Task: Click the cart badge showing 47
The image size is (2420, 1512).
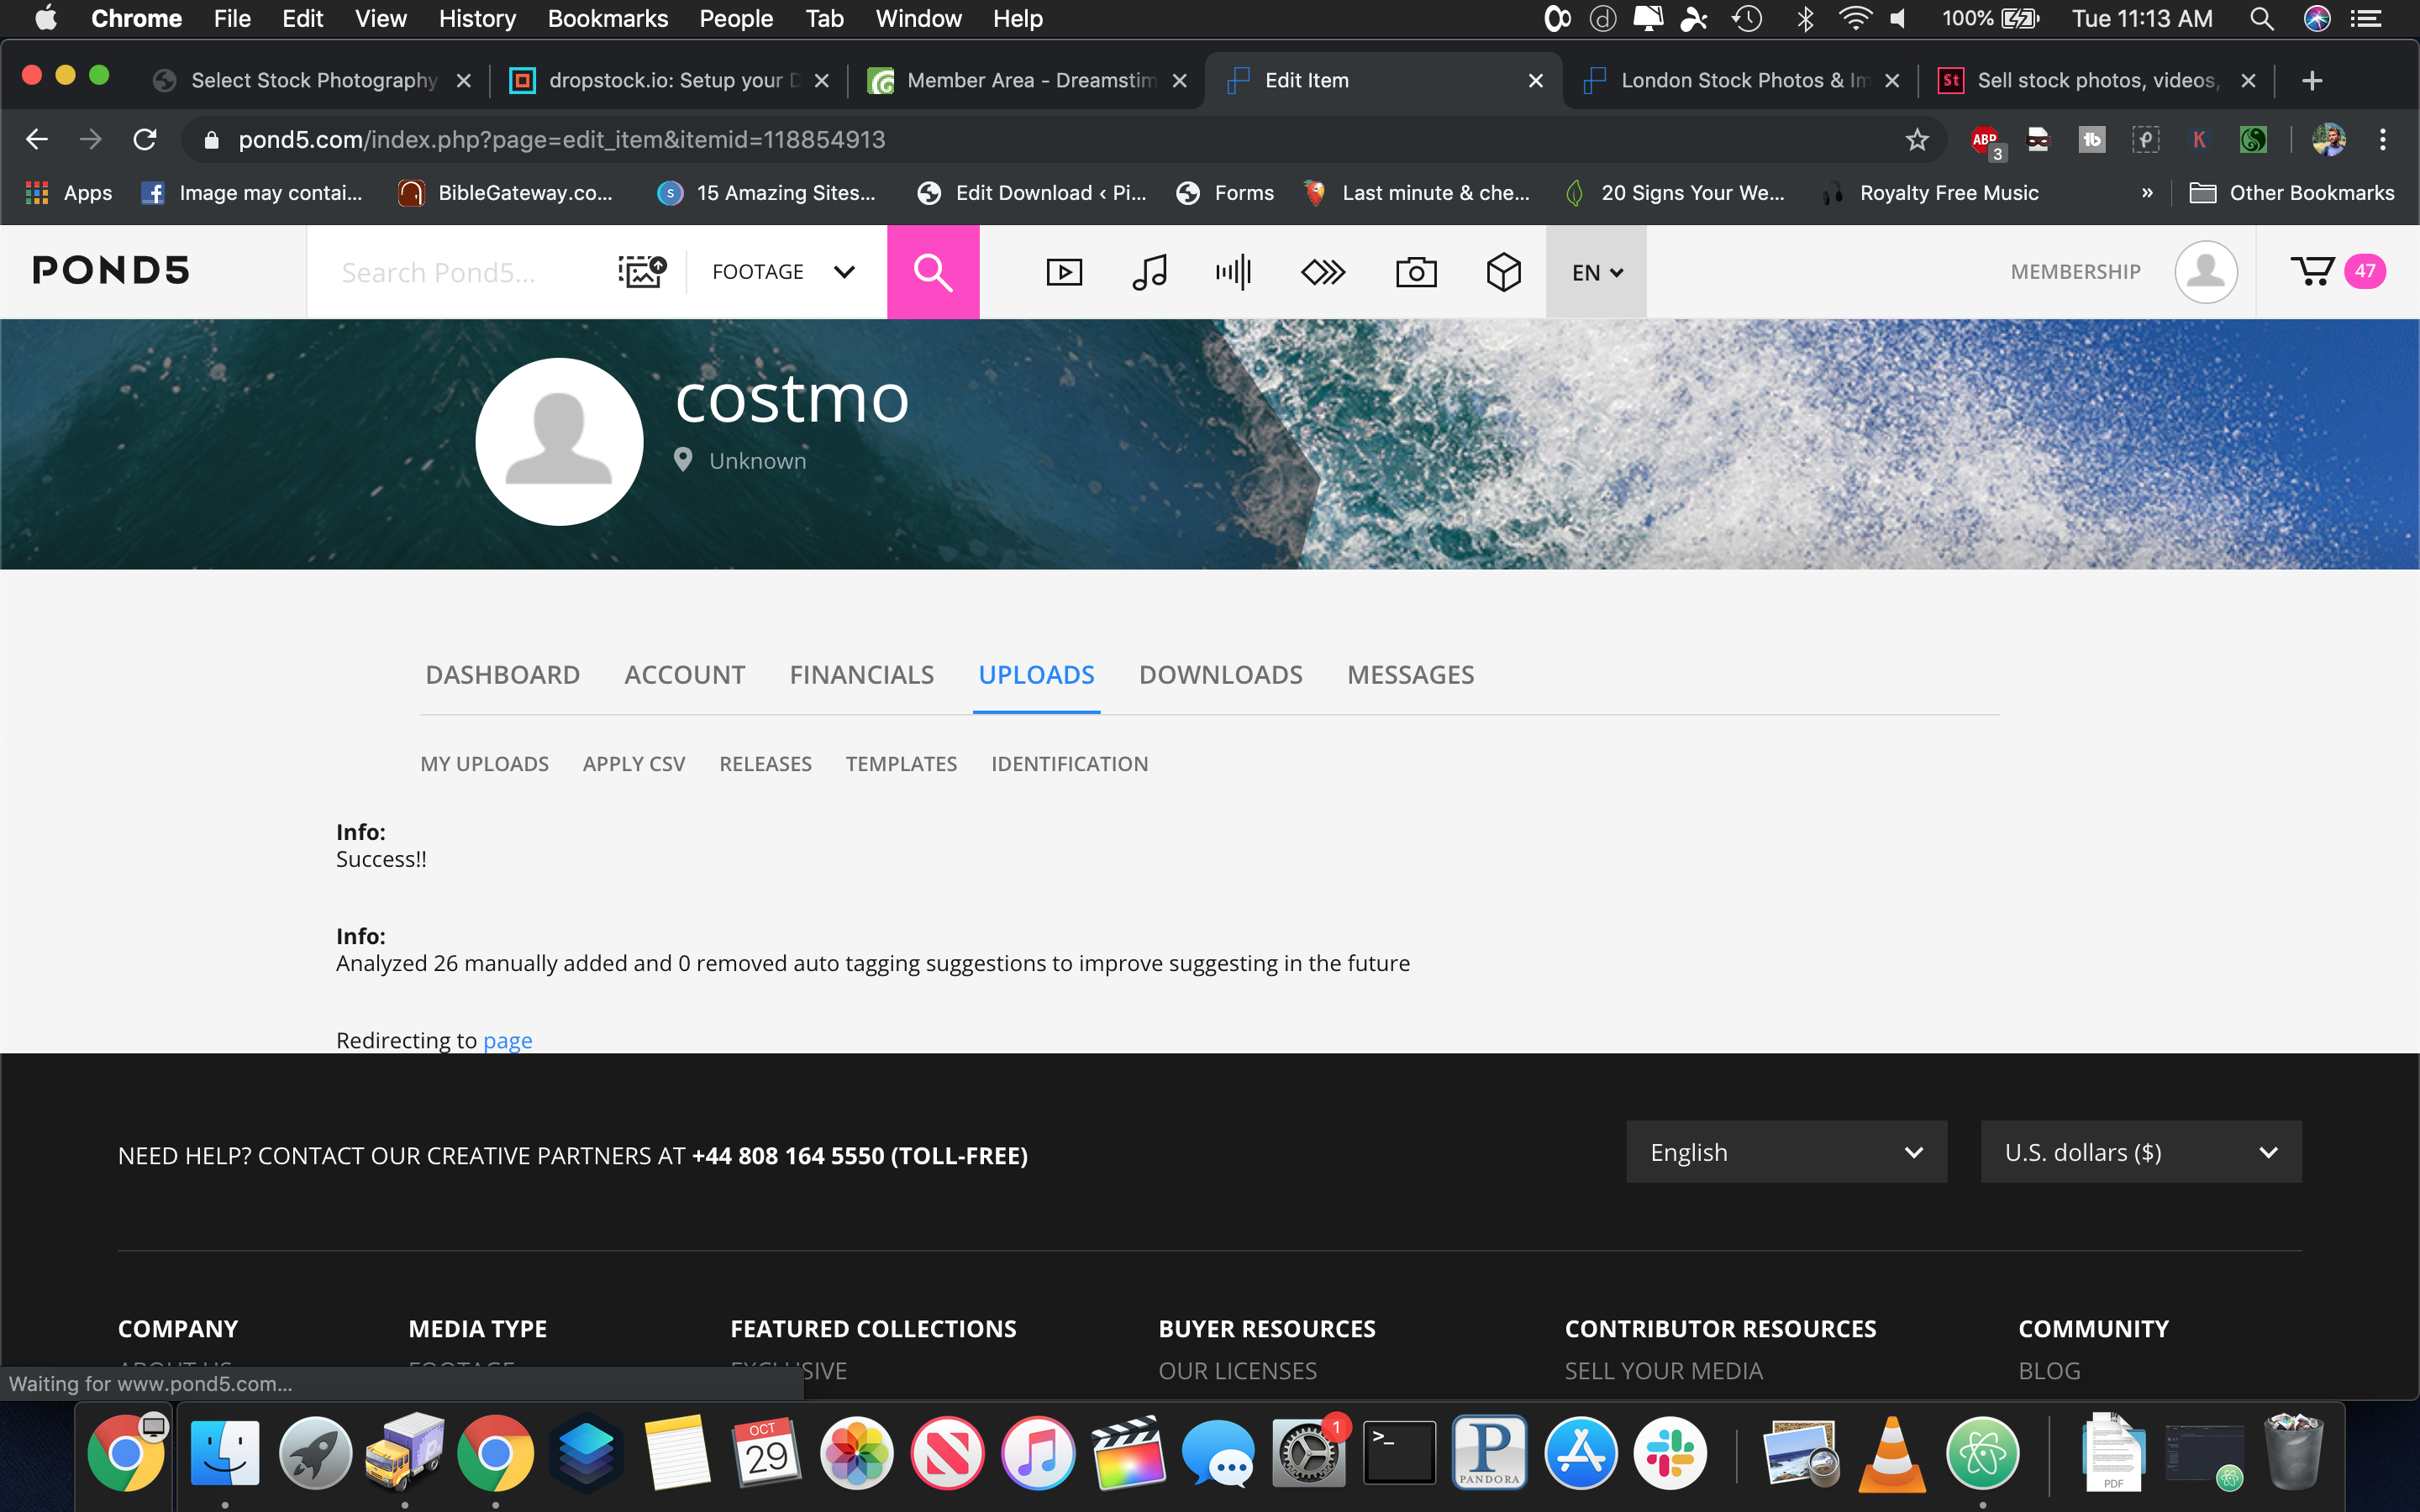Action: pos(2365,271)
